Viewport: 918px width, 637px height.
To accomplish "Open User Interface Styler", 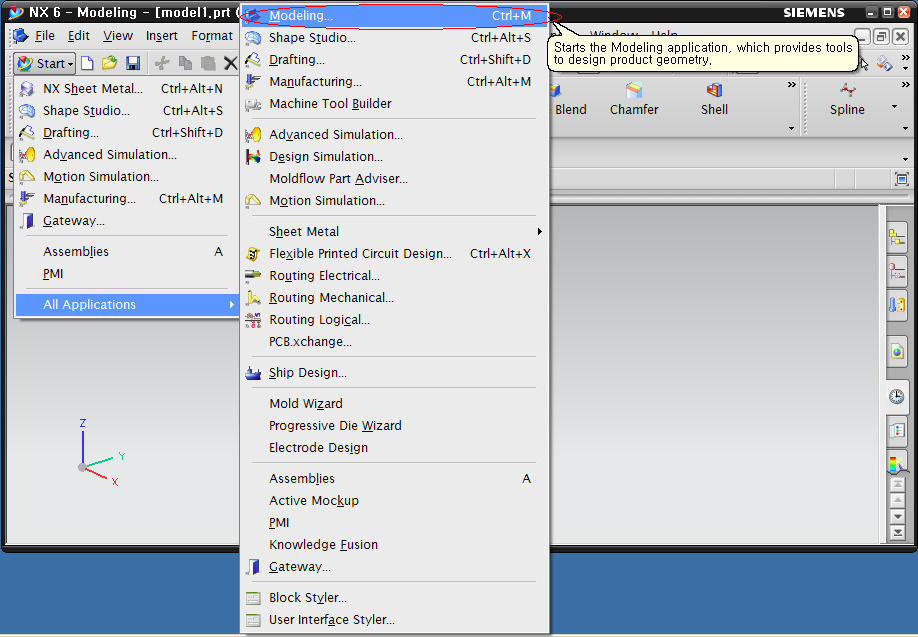I will pos(396,620).
